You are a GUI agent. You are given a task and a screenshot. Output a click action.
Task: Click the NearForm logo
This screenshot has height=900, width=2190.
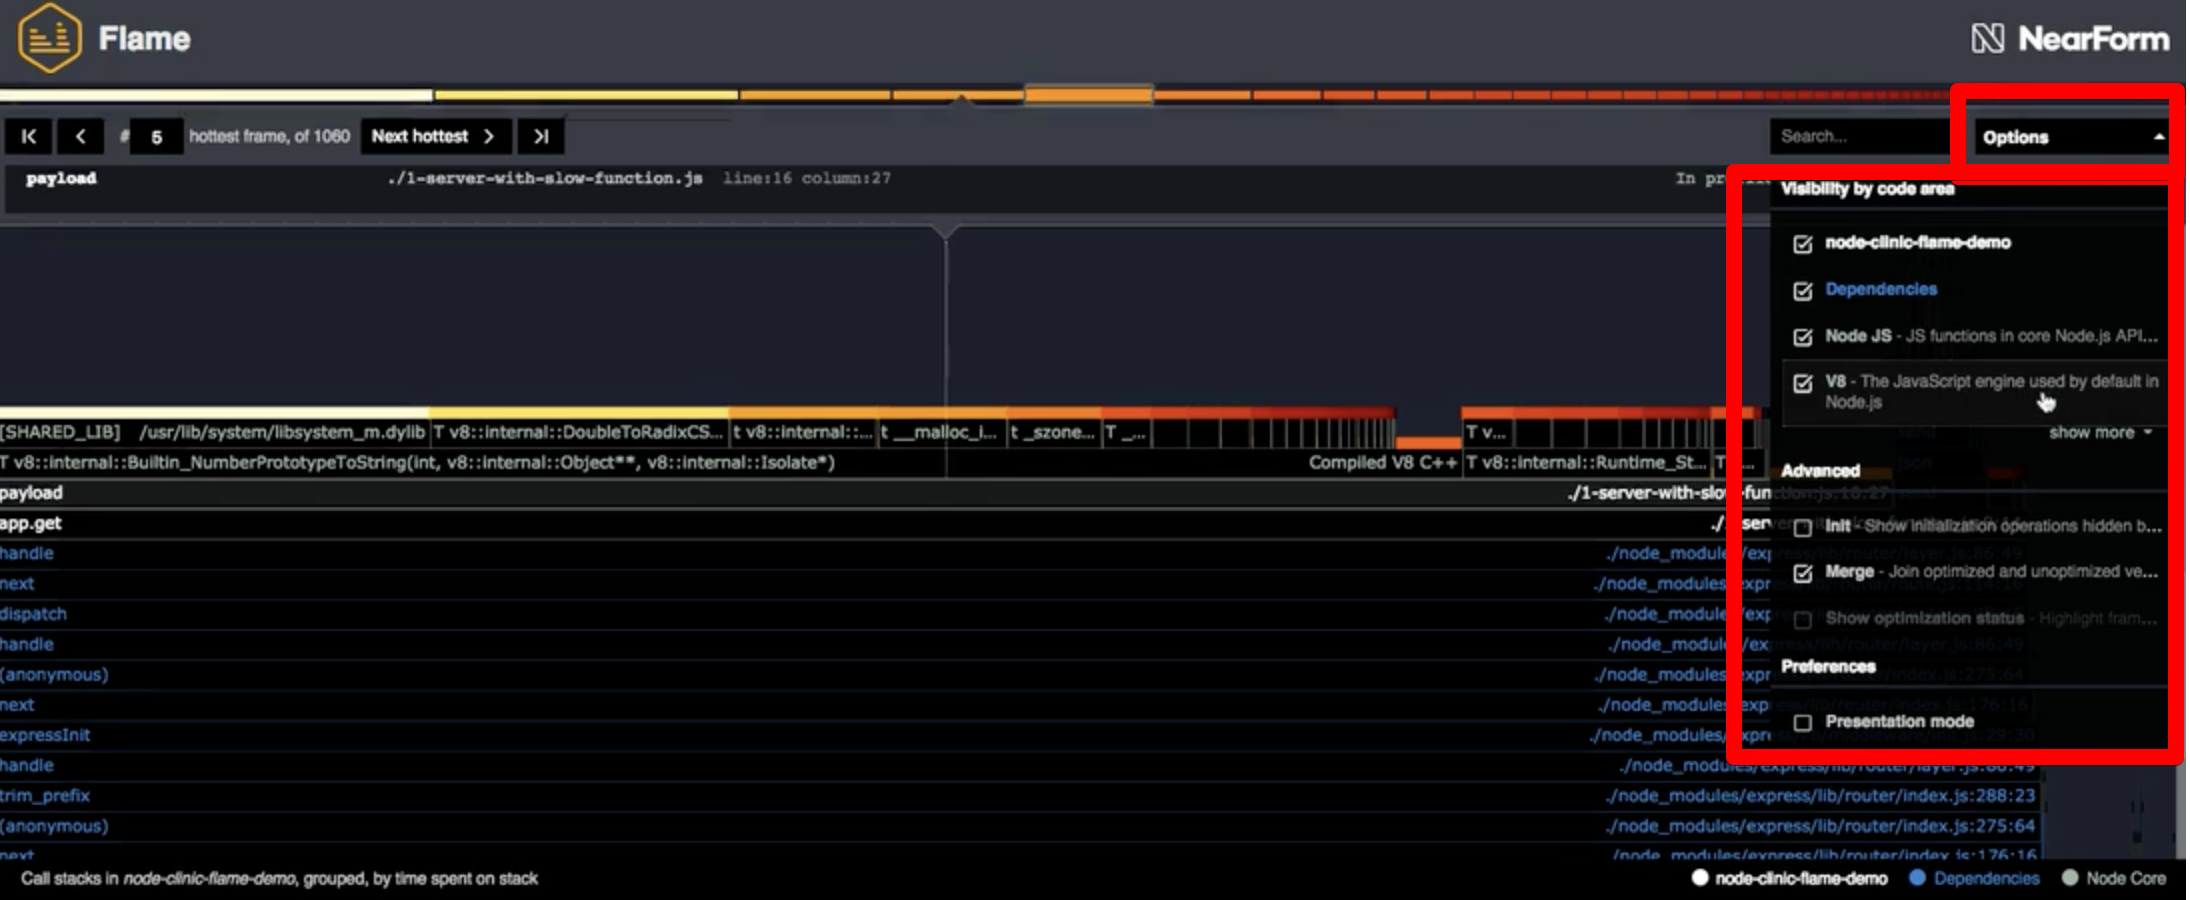pyautogui.click(x=2070, y=39)
